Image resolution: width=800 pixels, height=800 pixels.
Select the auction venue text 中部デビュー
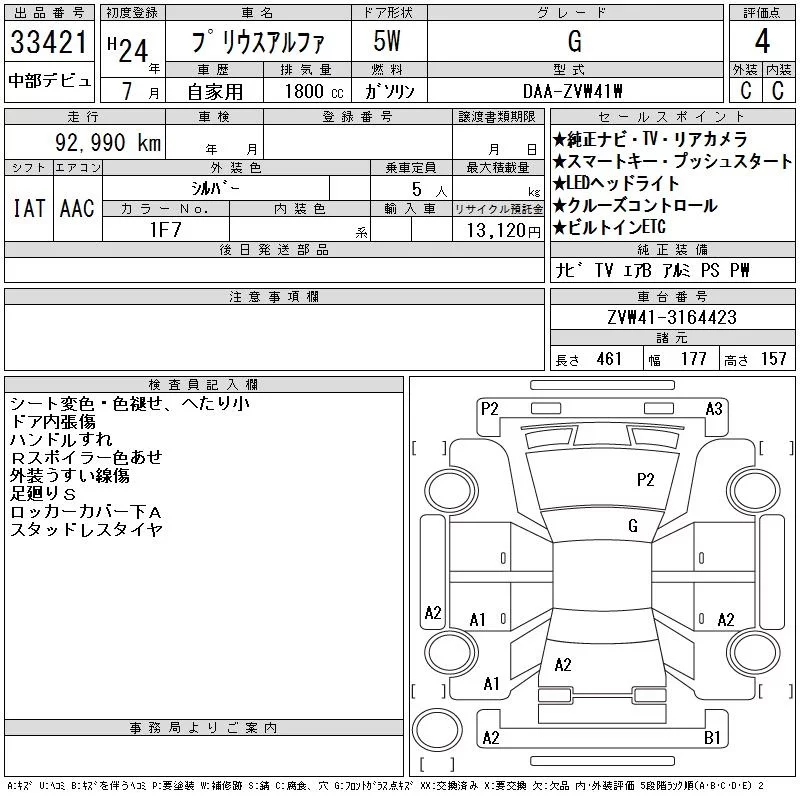point(49,81)
